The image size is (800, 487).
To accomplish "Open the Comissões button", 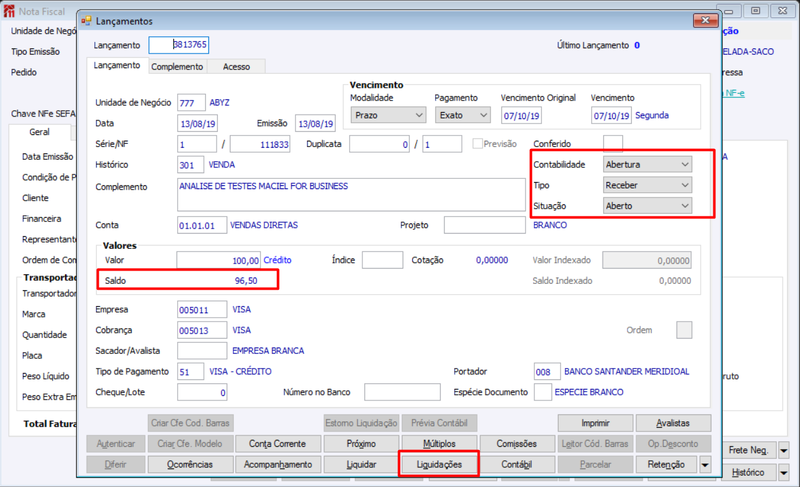I will point(517,444).
